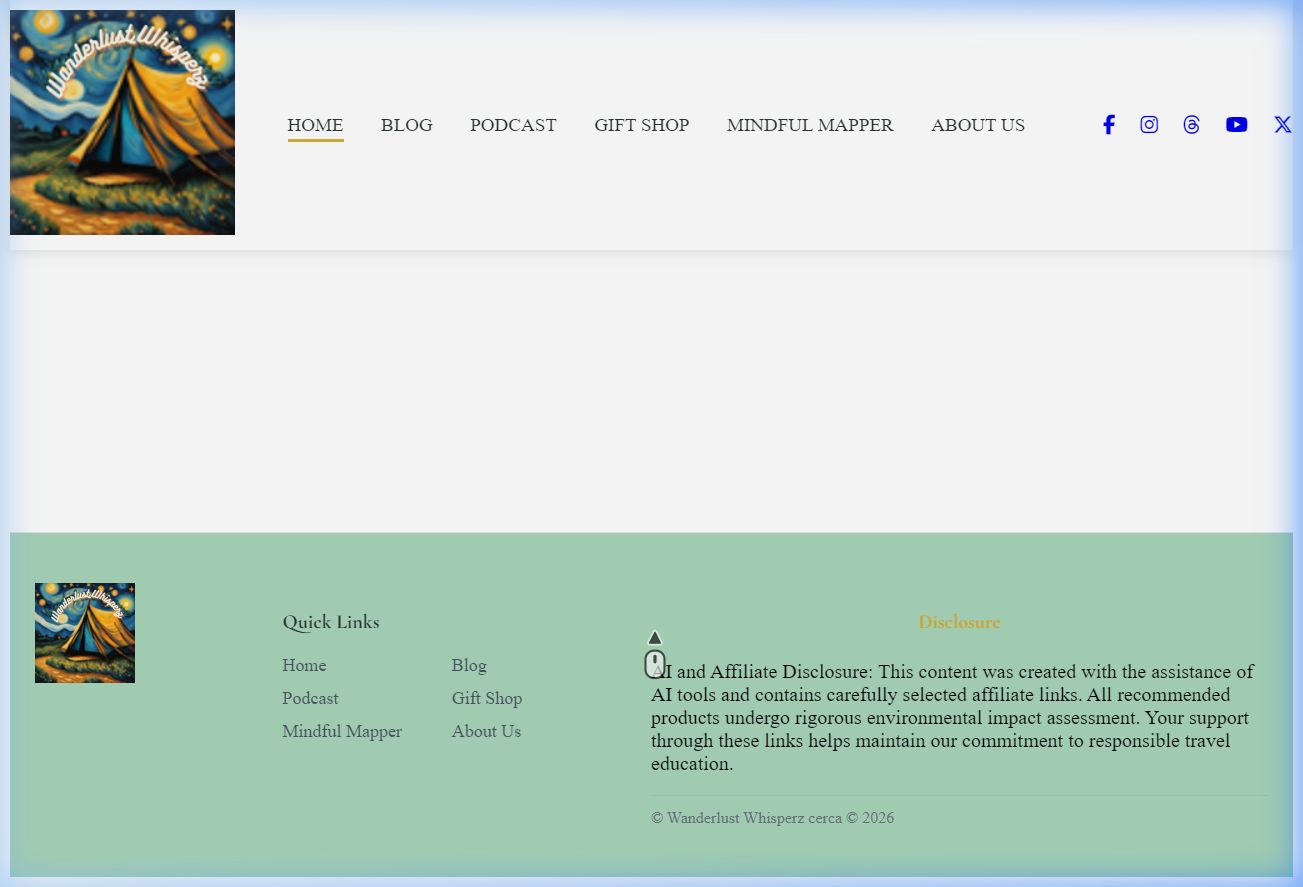Click the scroll-to-top mouse icon
This screenshot has width=1303, height=887.
[655, 658]
